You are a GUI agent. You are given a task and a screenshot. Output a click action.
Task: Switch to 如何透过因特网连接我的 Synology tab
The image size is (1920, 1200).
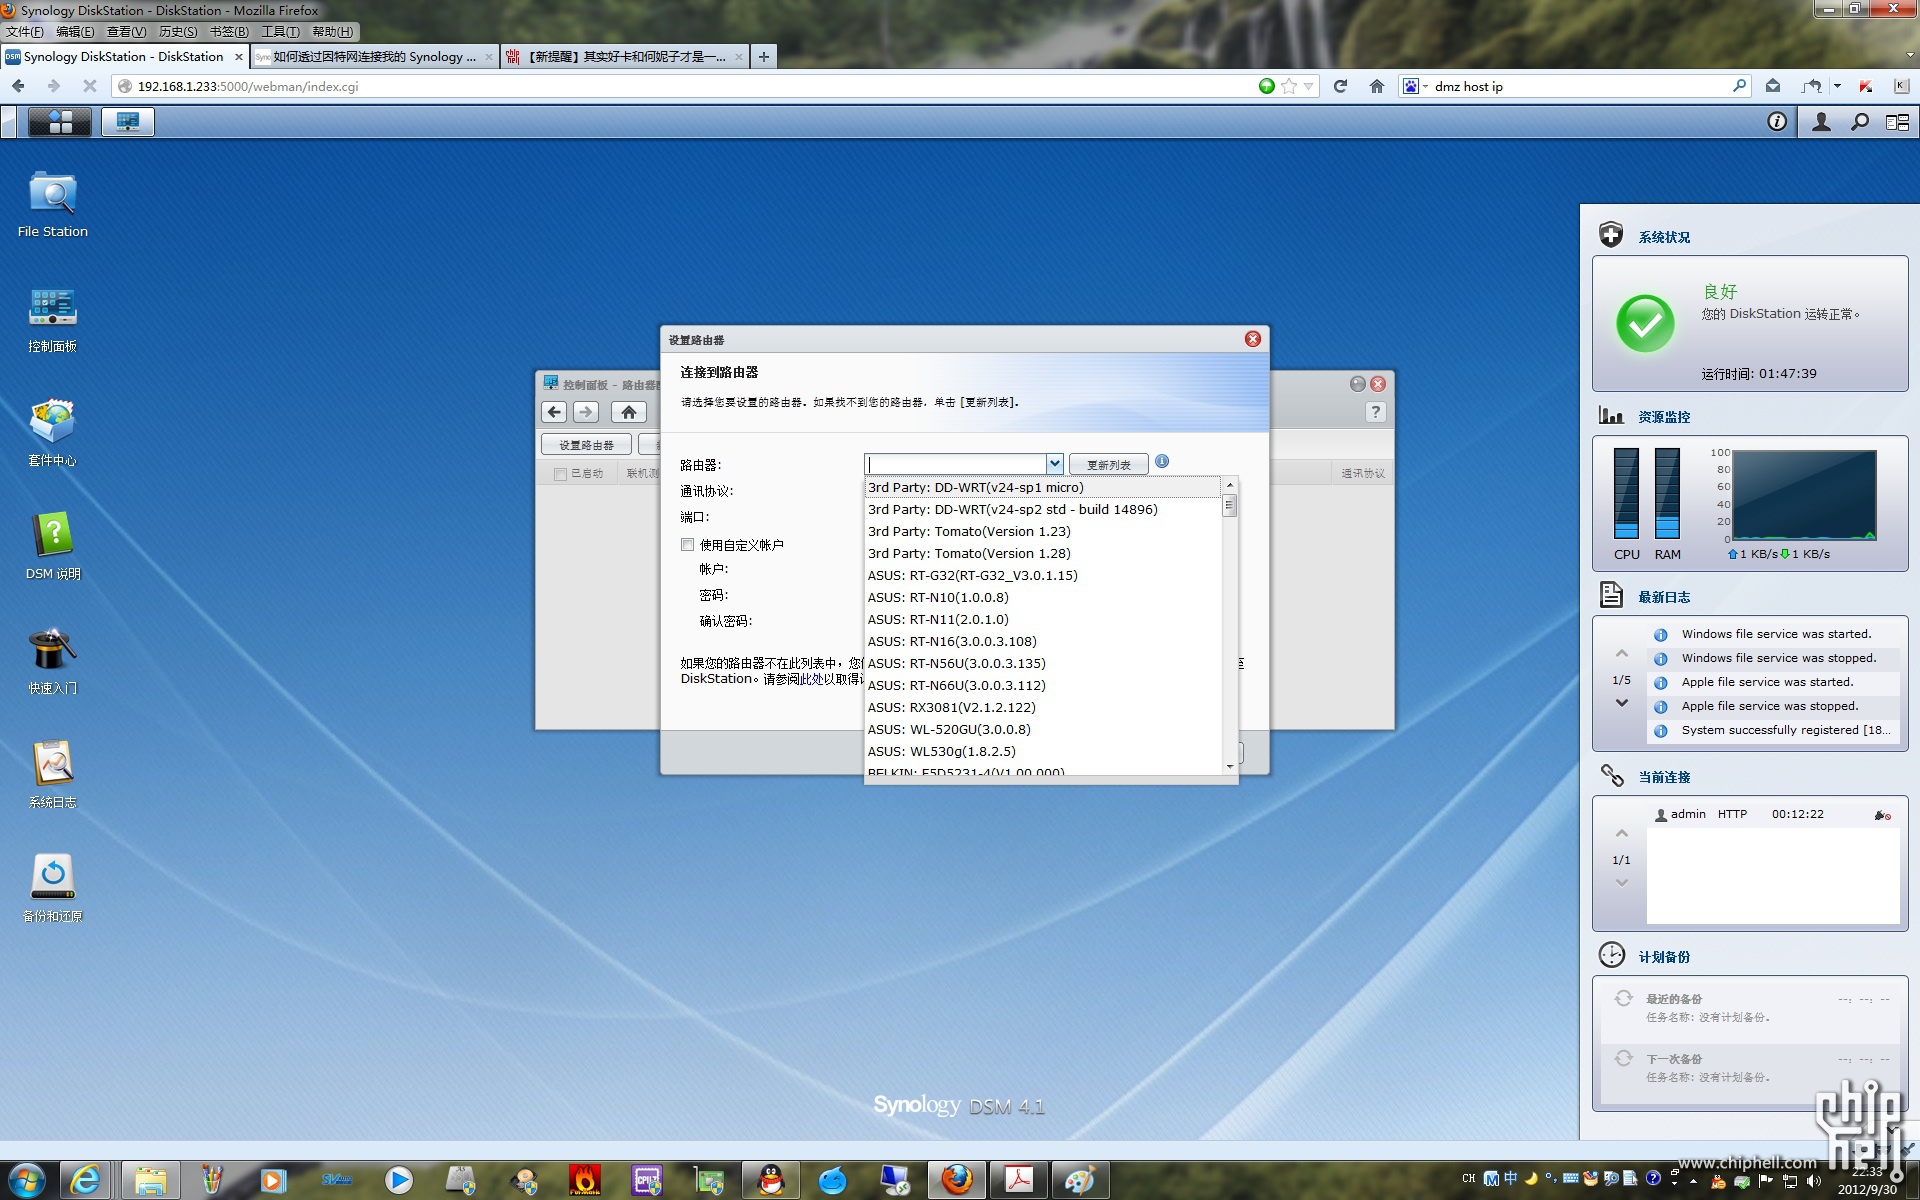[375, 57]
